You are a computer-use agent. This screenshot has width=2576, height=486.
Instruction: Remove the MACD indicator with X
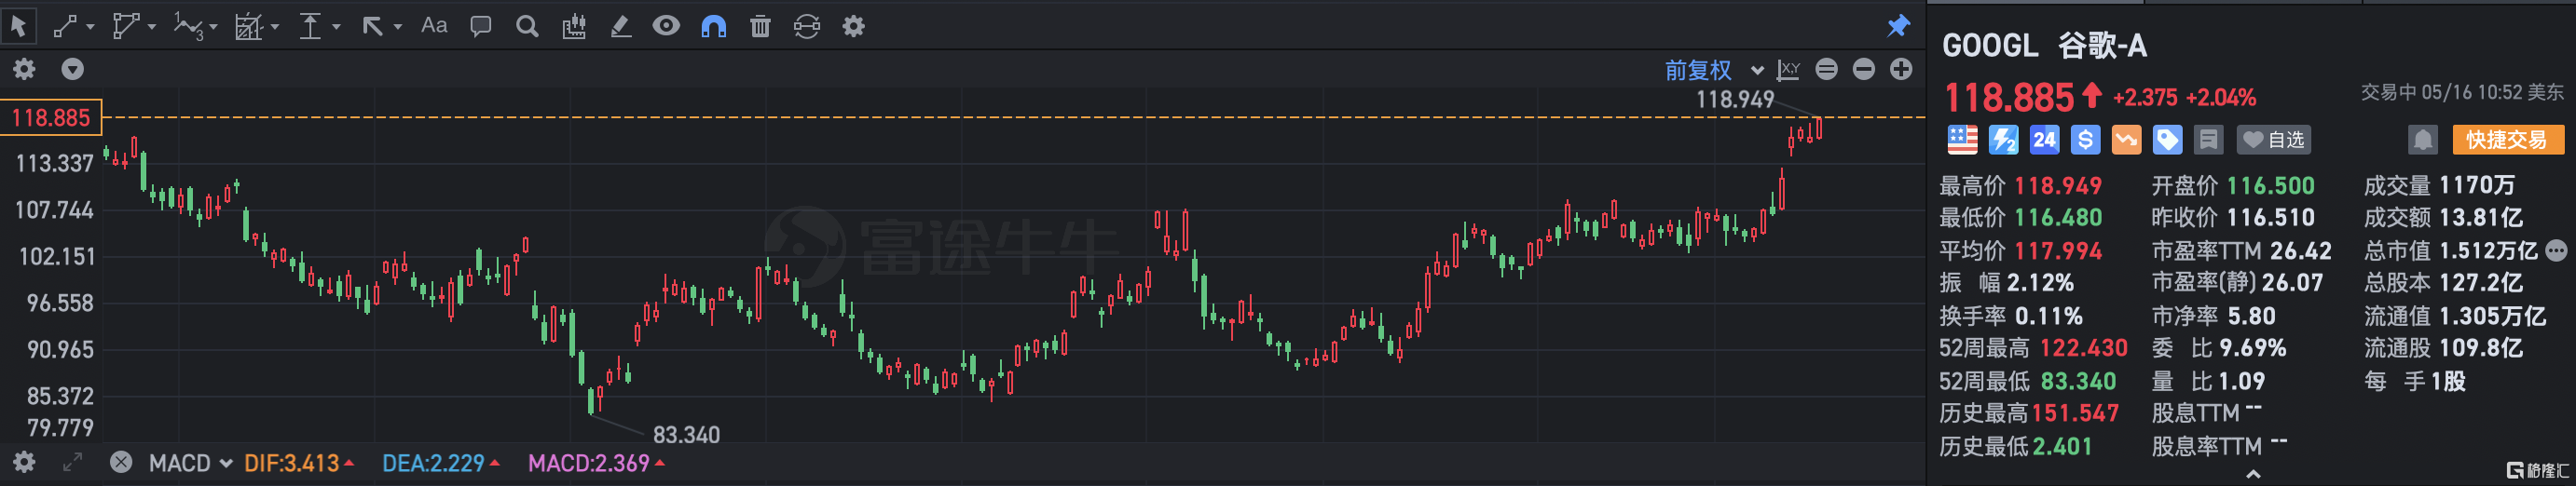tap(121, 462)
